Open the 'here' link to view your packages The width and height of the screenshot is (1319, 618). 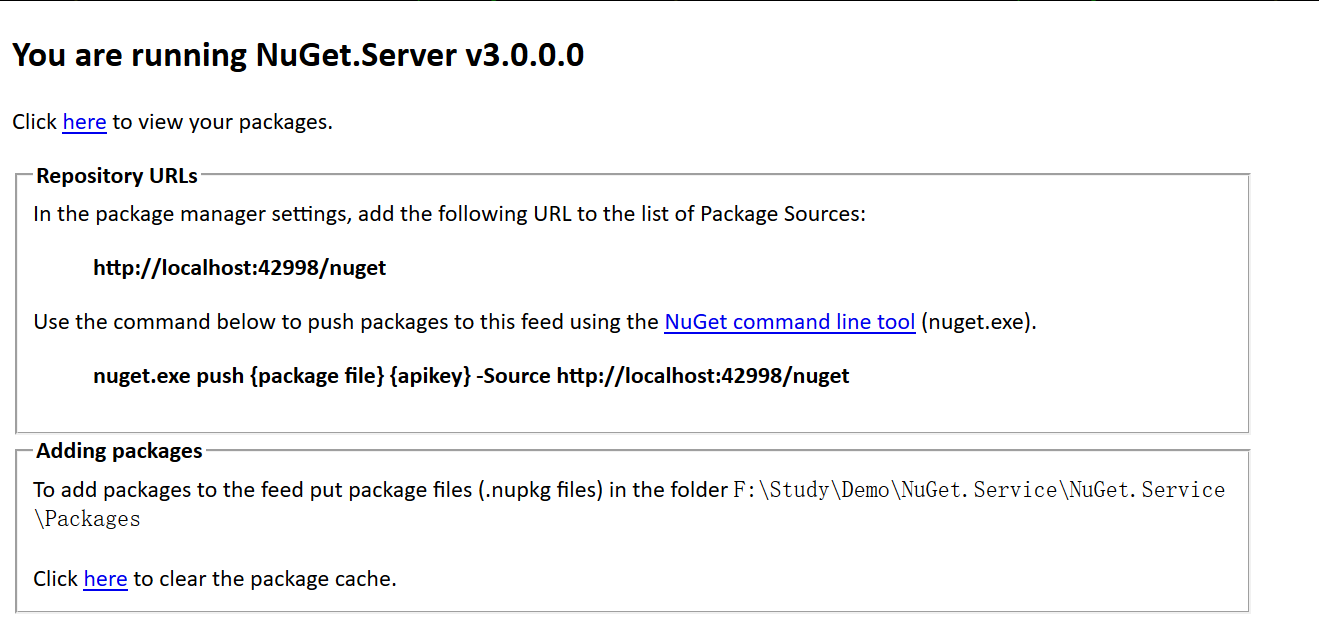84,122
